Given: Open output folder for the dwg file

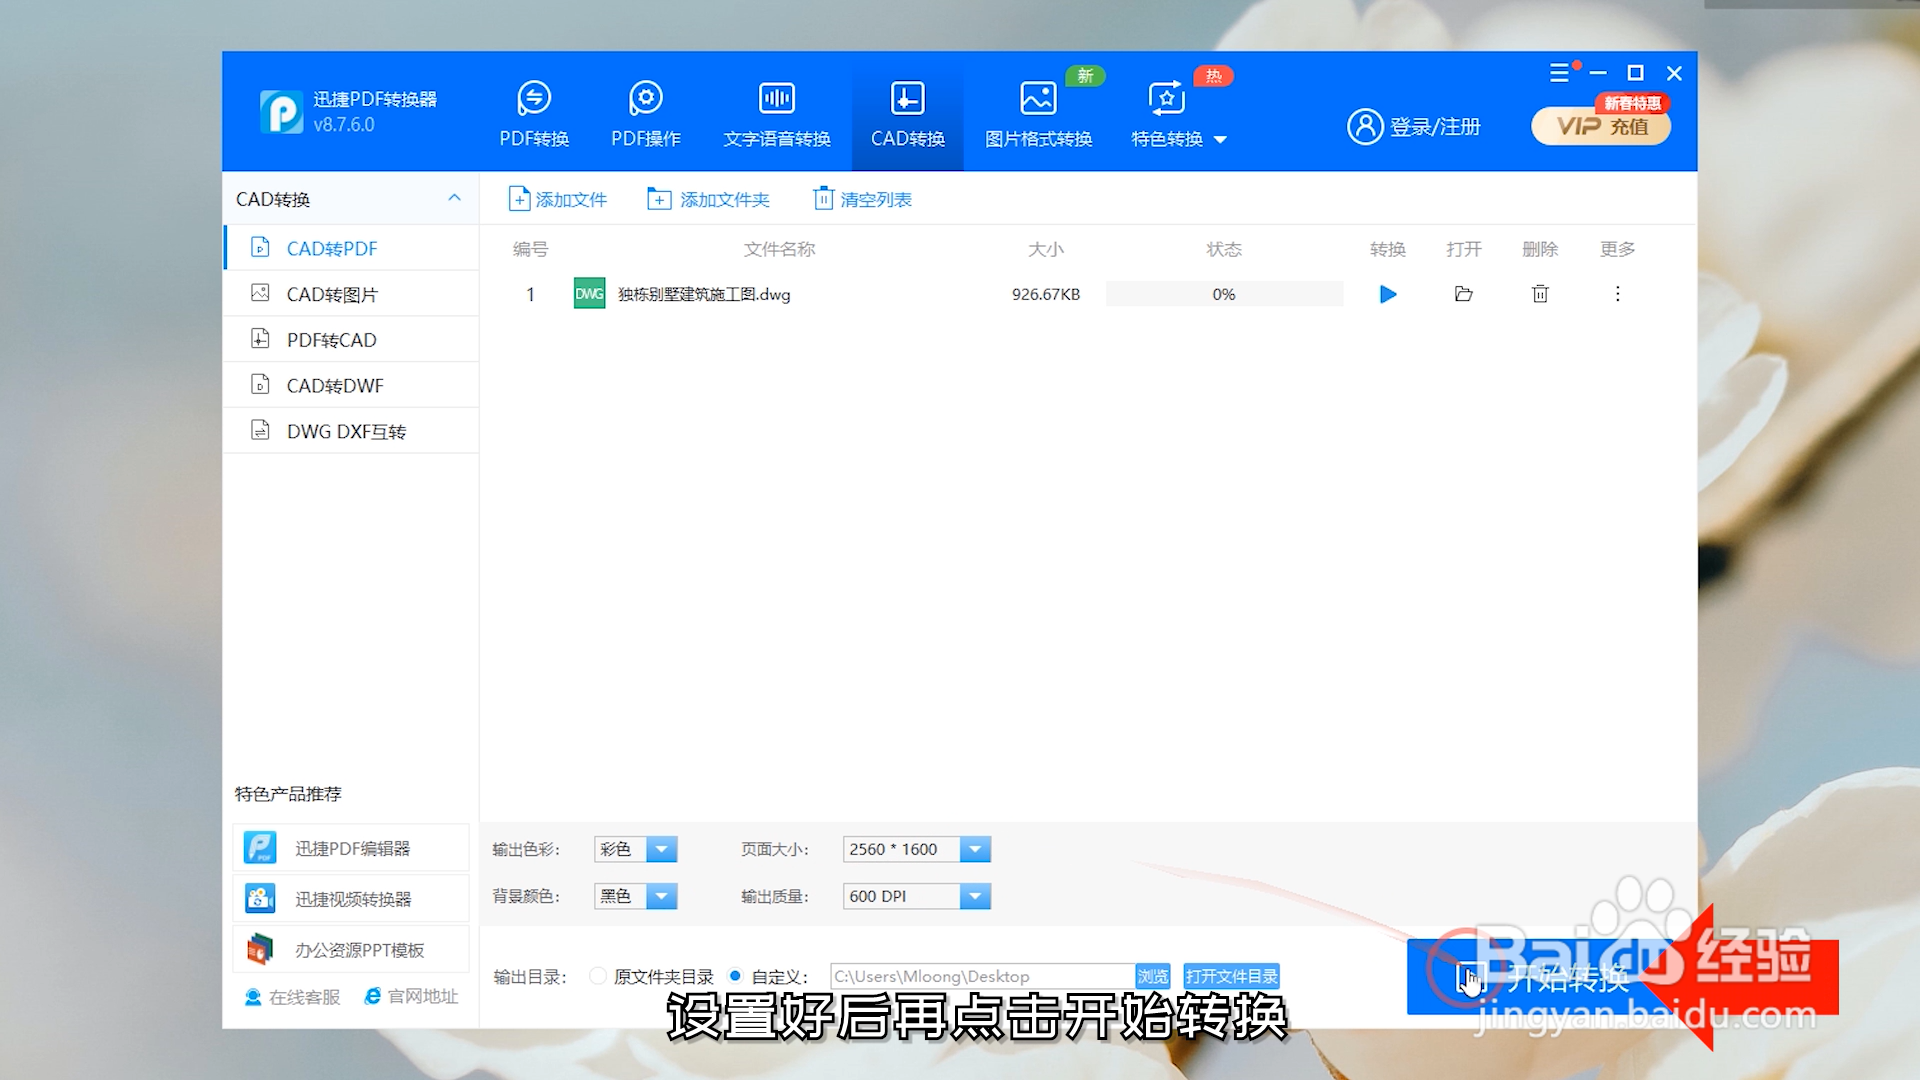Looking at the screenshot, I should [x=1464, y=294].
